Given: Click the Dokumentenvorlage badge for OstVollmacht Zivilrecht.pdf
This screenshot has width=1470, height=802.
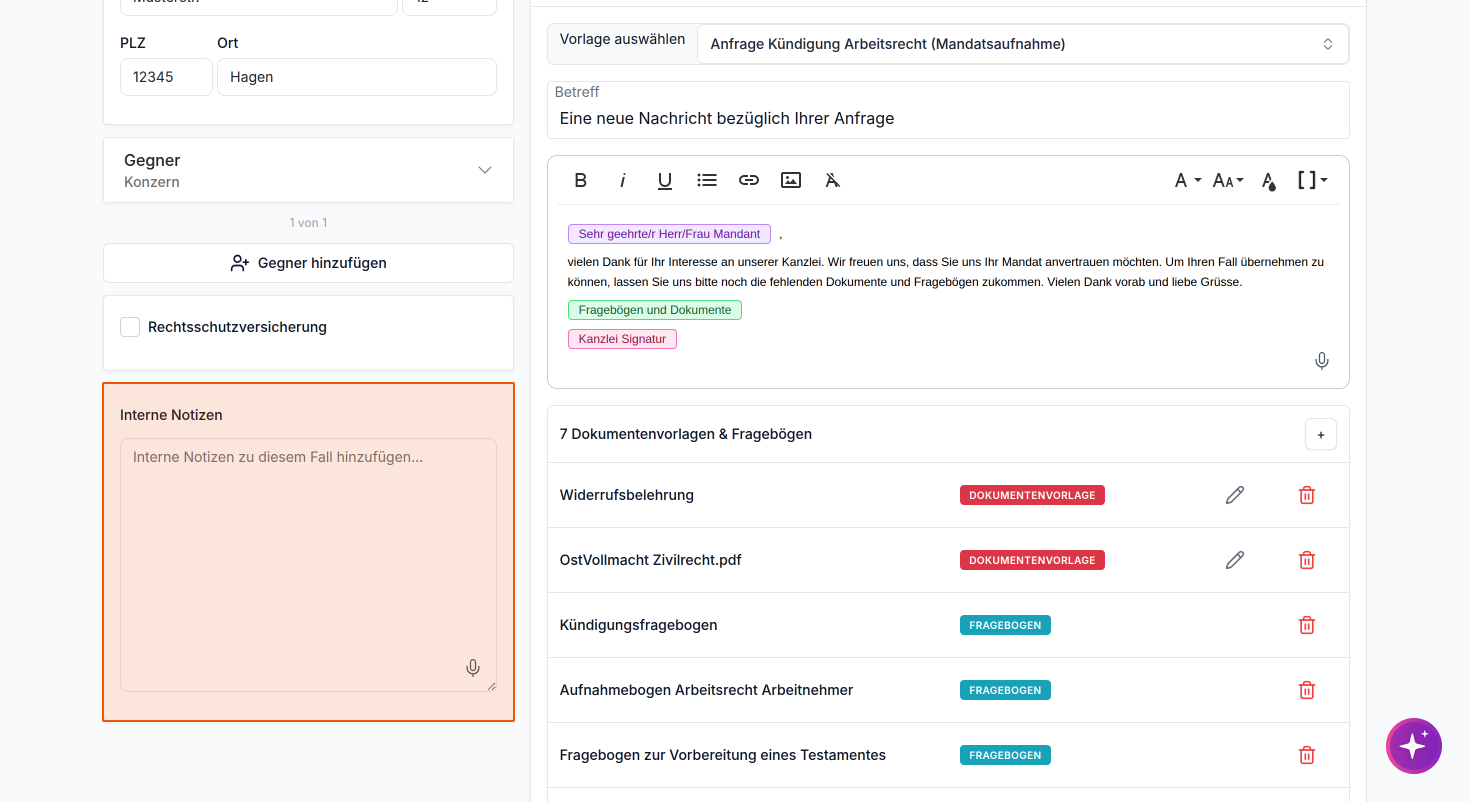Looking at the screenshot, I should pyautogui.click(x=1032, y=560).
